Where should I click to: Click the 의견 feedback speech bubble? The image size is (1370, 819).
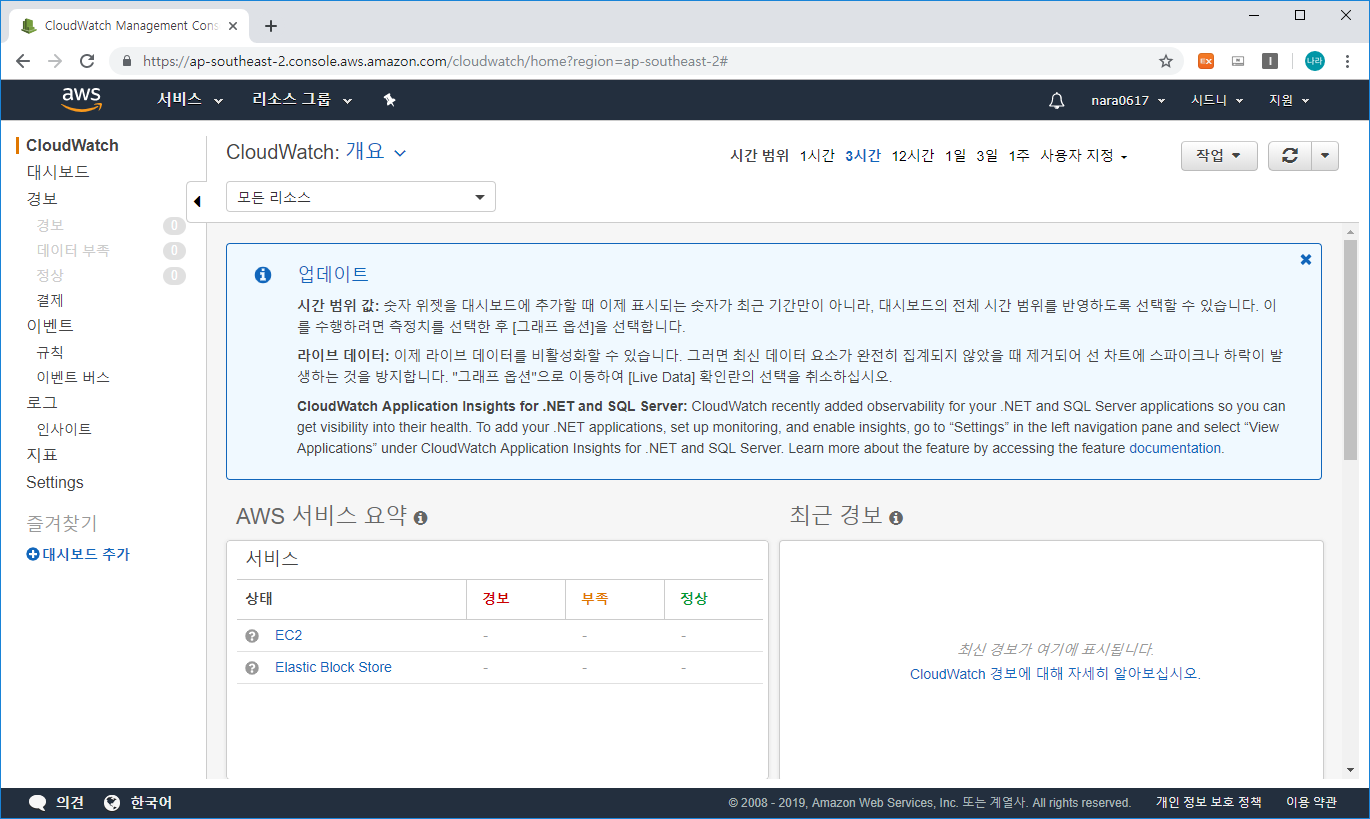click(38, 802)
